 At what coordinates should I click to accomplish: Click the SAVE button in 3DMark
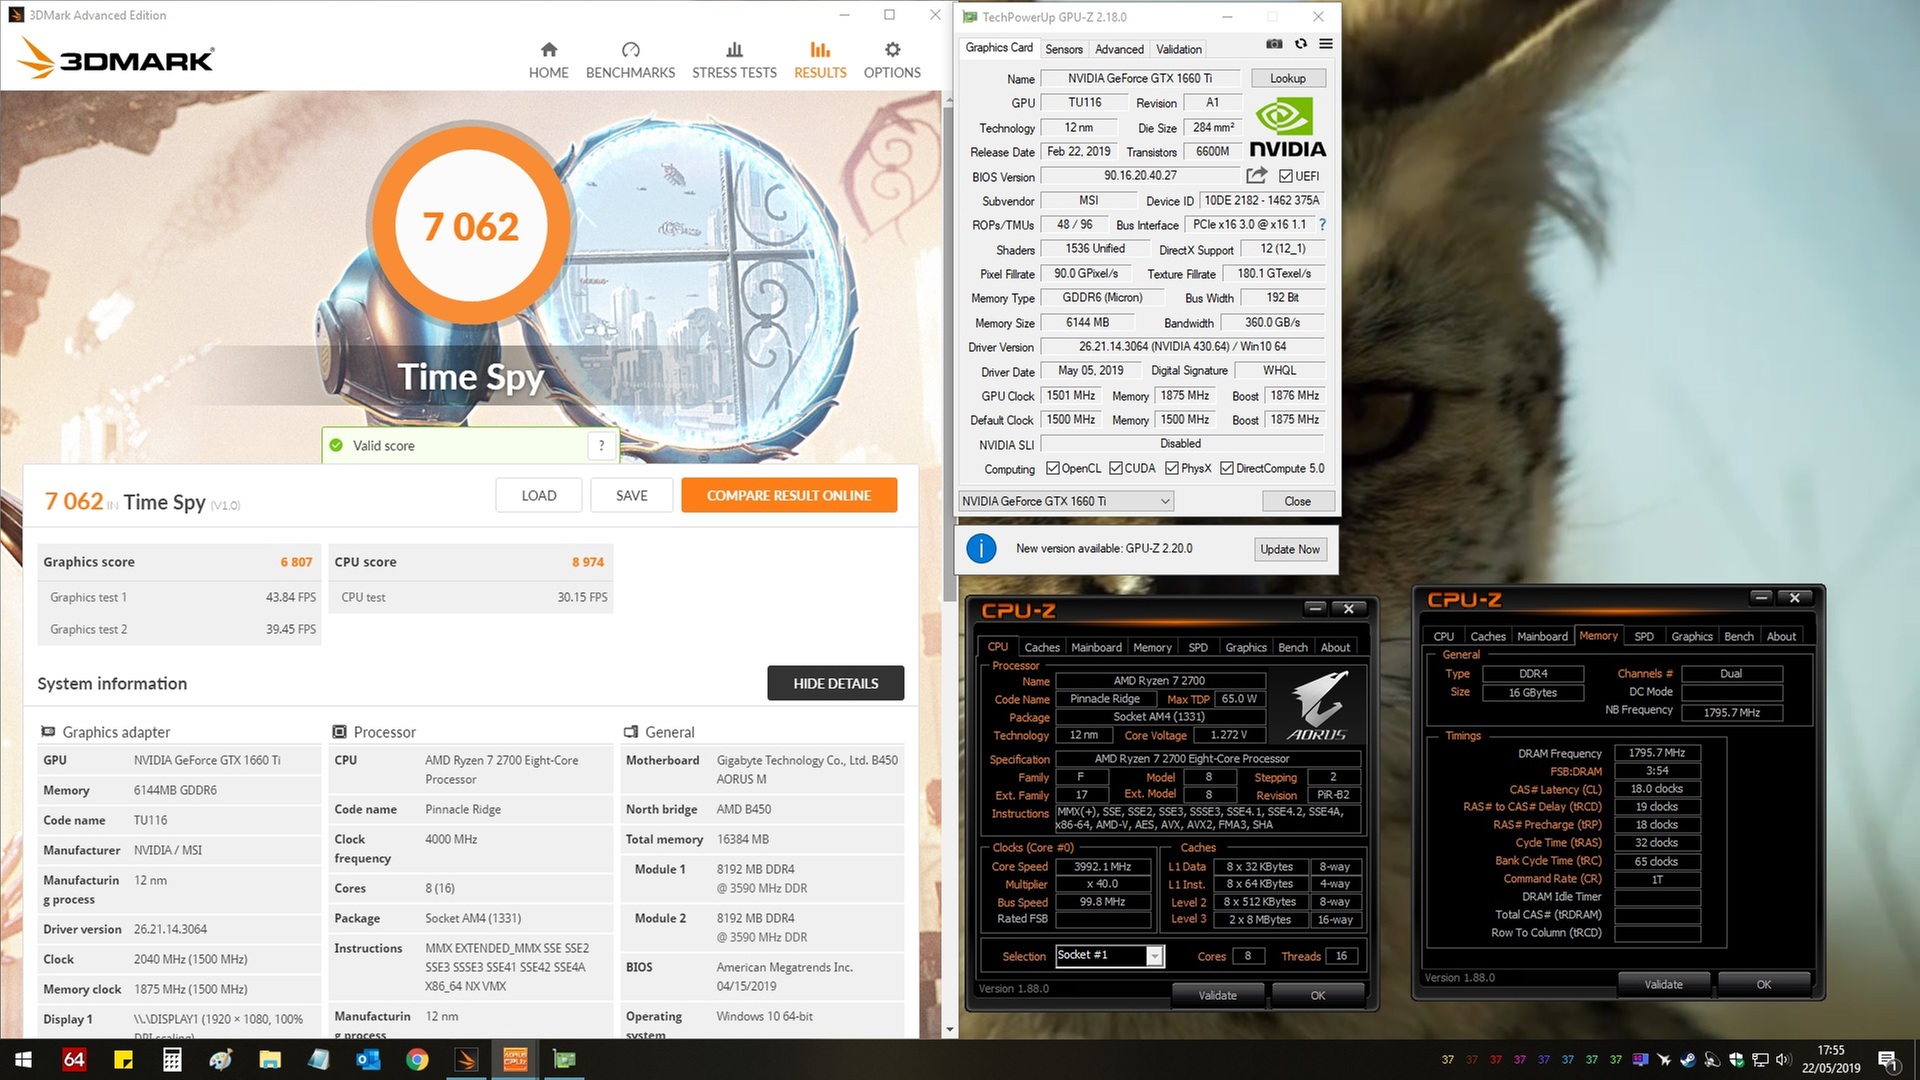[x=631, y=495]
